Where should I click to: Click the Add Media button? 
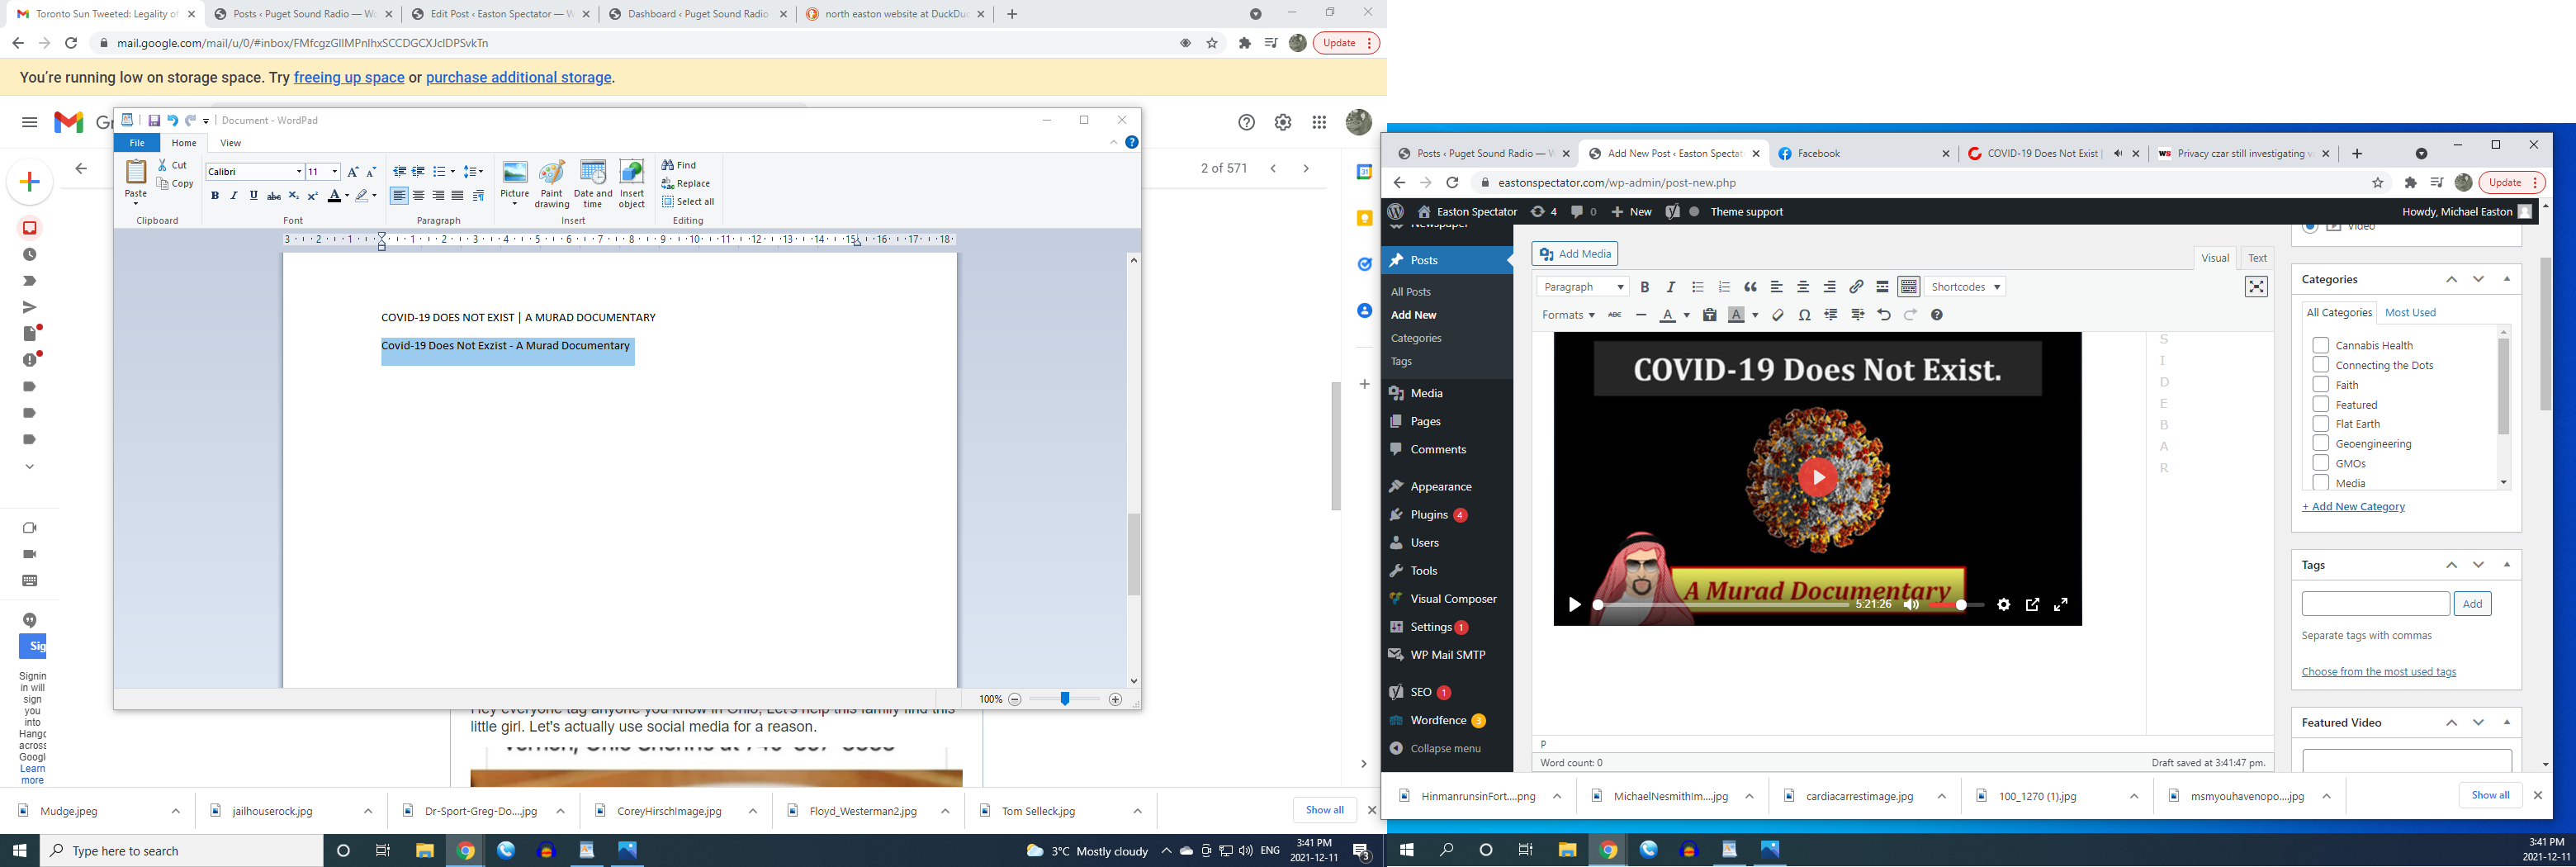pos(1575,254)
